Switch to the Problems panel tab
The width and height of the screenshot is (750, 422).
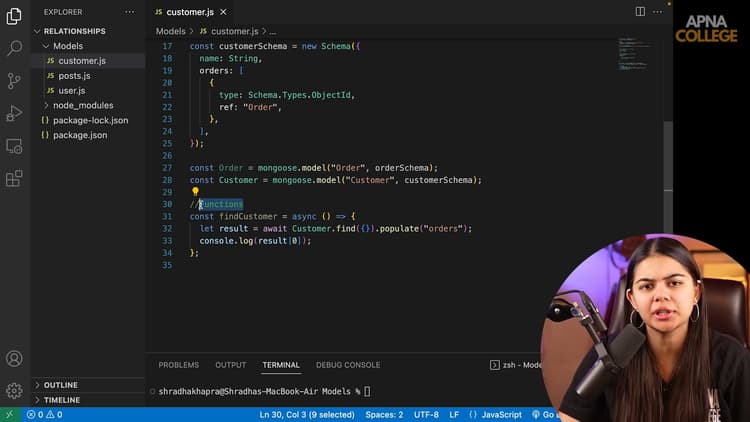pos(178,365)
